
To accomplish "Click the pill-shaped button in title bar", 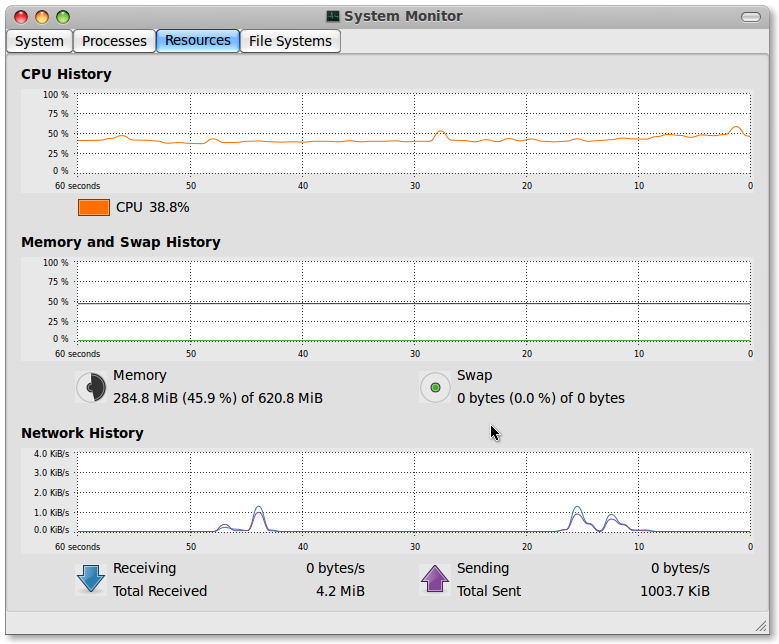I will click(751, 17).
